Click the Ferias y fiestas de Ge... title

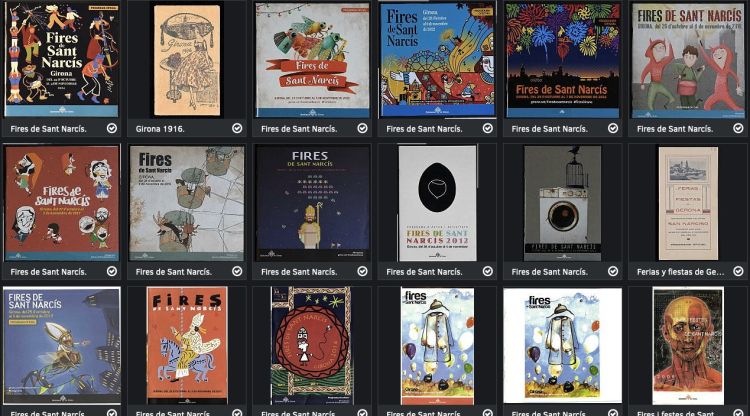click(x=680, y=272)
